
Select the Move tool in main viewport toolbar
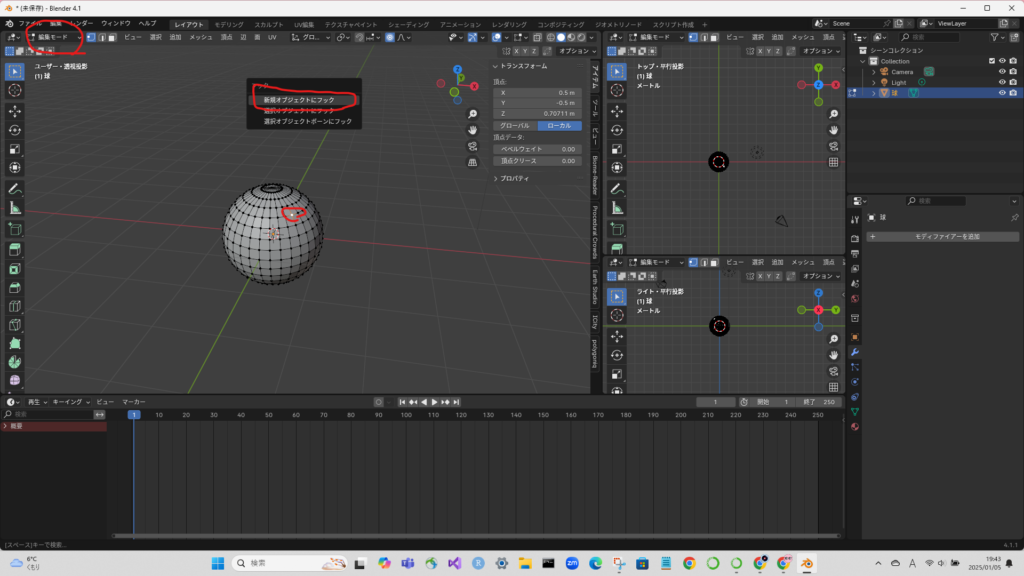pyautogui.click(x=15, y=110)
